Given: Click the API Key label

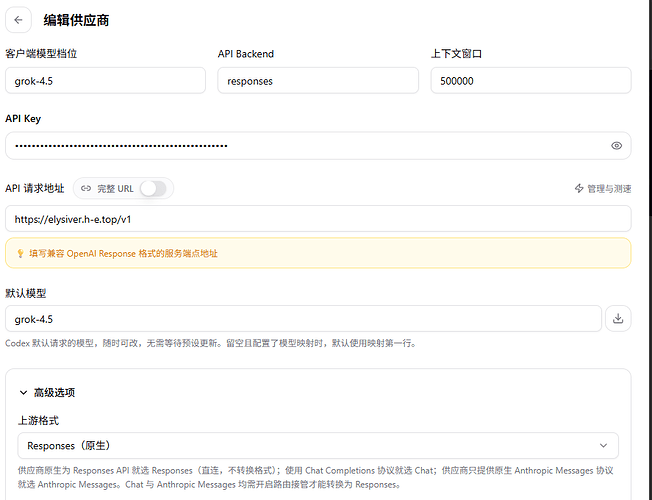Looking at the screenshot, I should (23, 119).
